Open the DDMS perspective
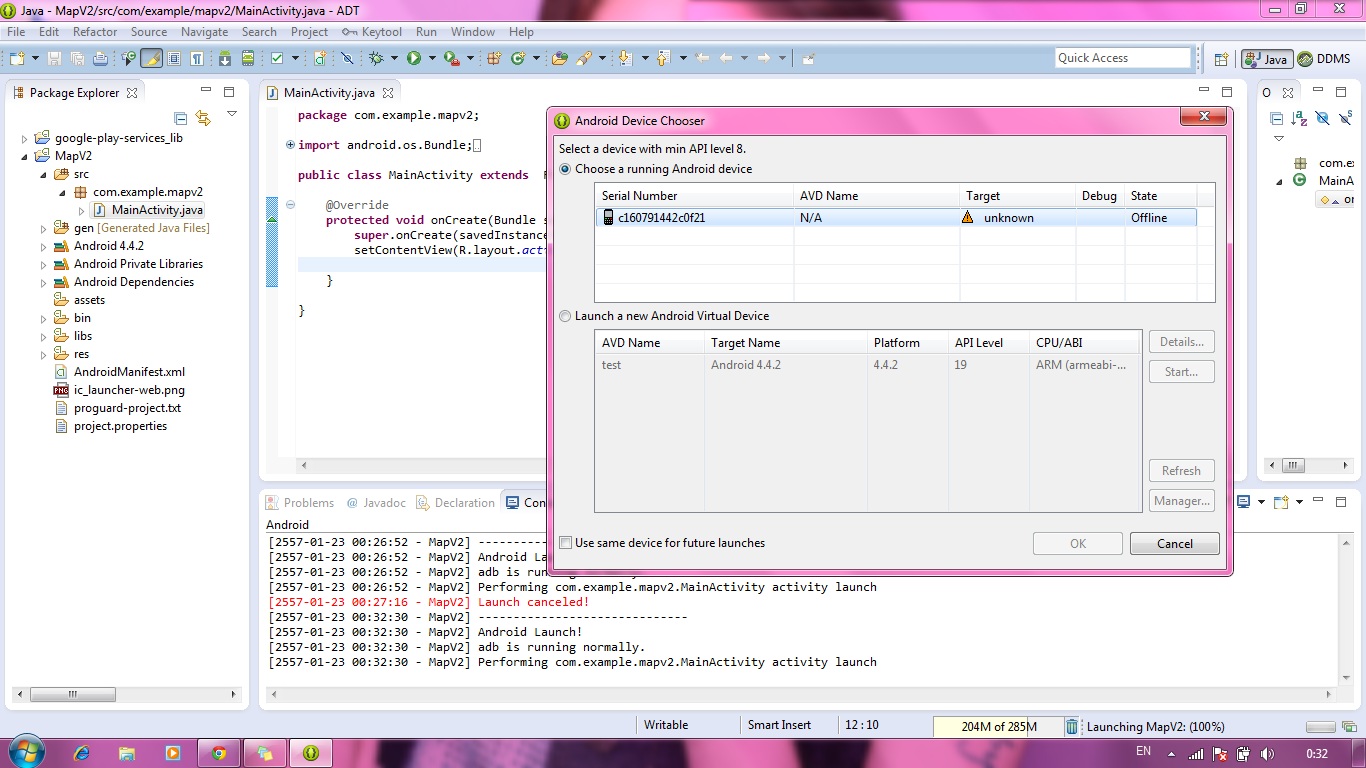1366x768 pixels. [1324, 59]
